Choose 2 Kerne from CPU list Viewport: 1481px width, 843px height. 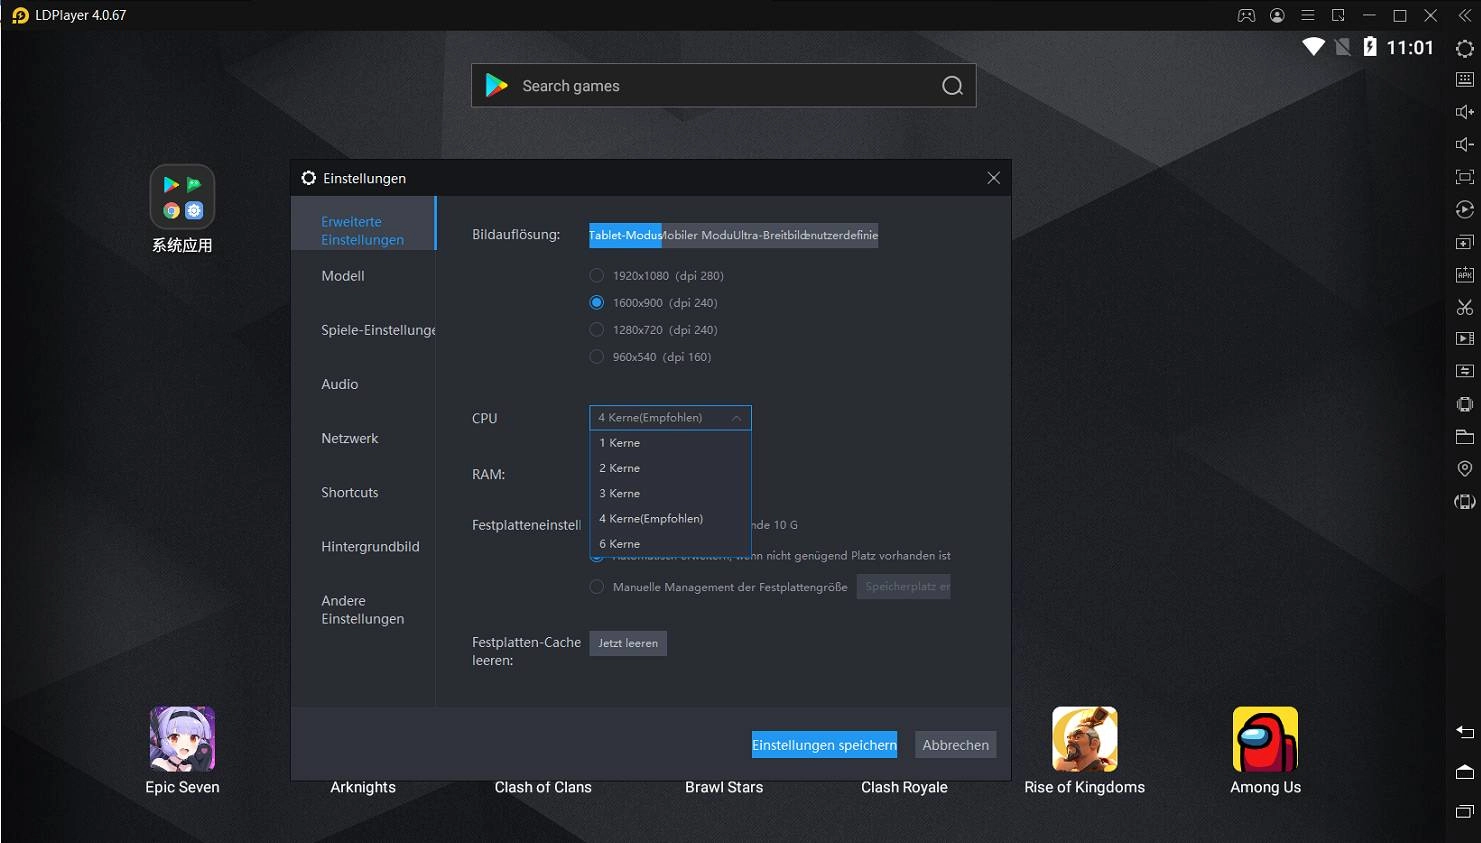point(670,468)
